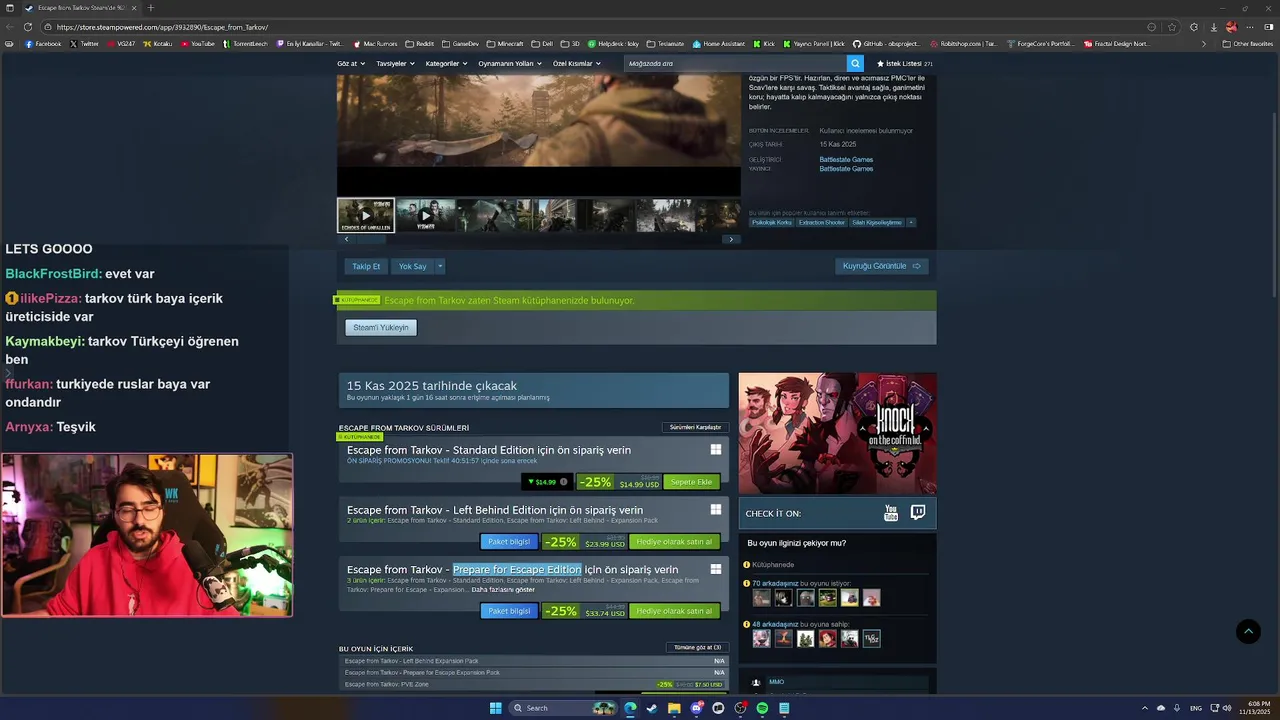
Task: Play the second video thumbnail in the strip
Action: (x=425, y=215)
